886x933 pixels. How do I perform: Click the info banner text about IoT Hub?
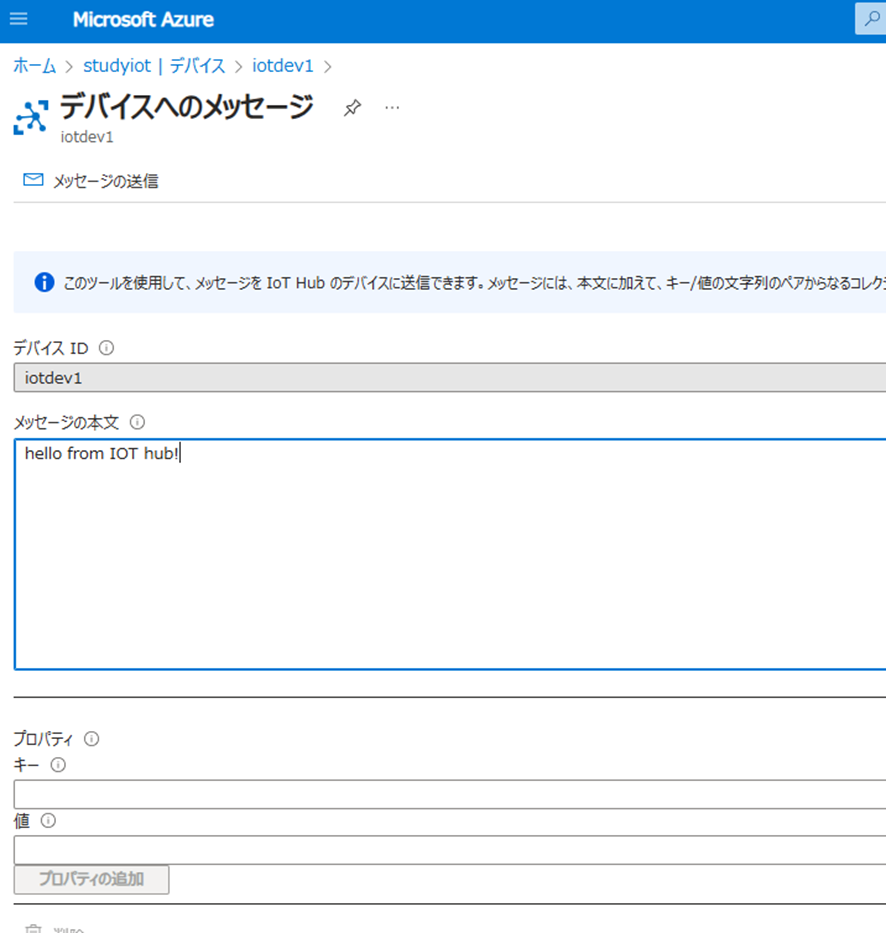[474, 283]
